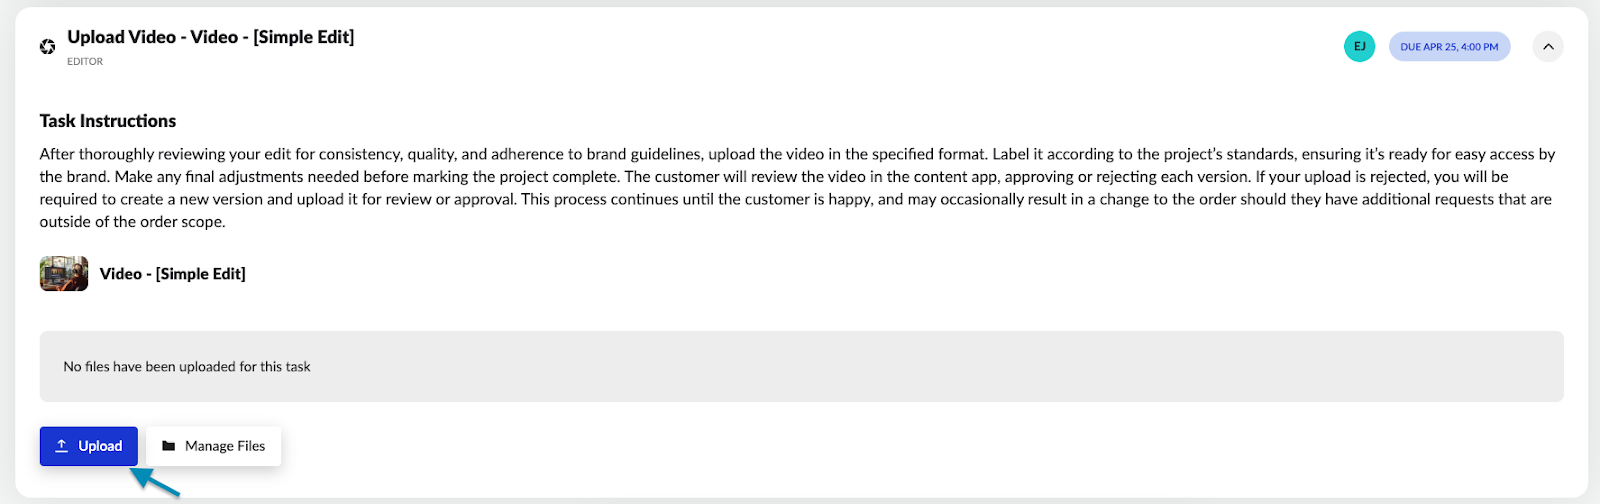Collapse the task card using the chevron
Viewport: 1600px width, 504px height.
pyautogui.click(x=1547, y=47)
